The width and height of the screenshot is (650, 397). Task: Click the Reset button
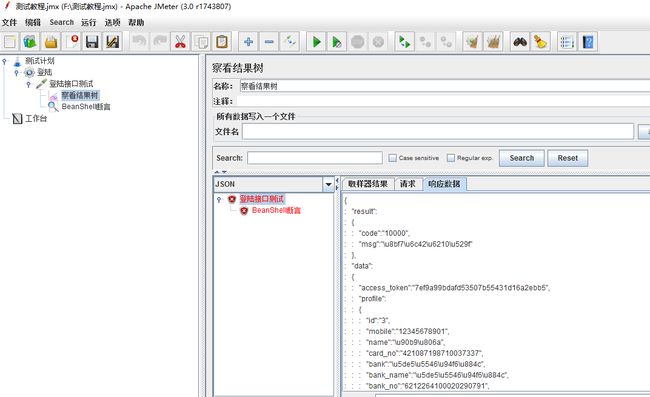click(568, 158)
